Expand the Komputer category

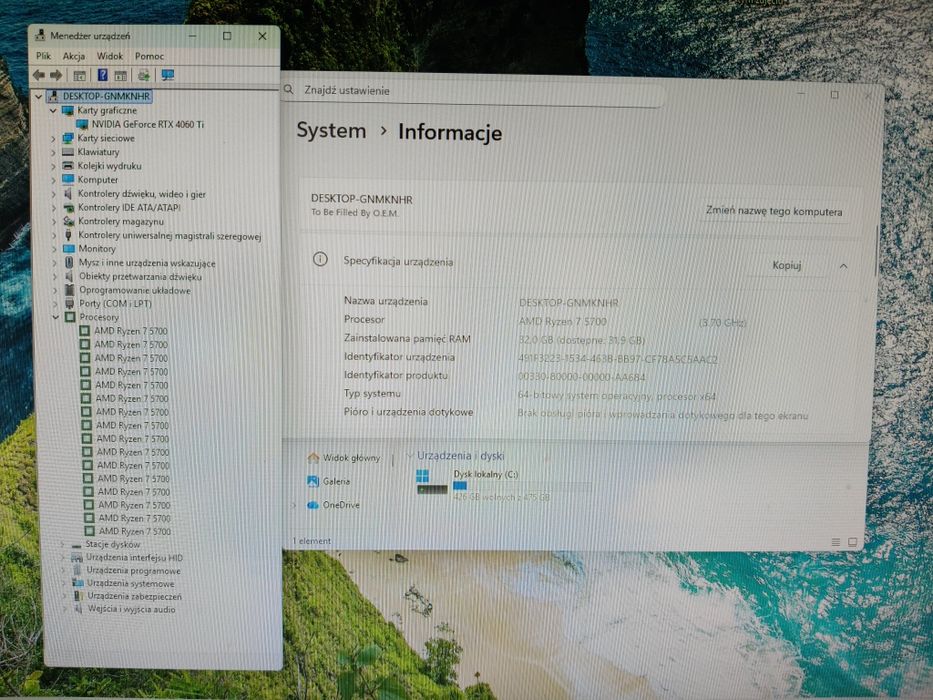pos(54,180)
